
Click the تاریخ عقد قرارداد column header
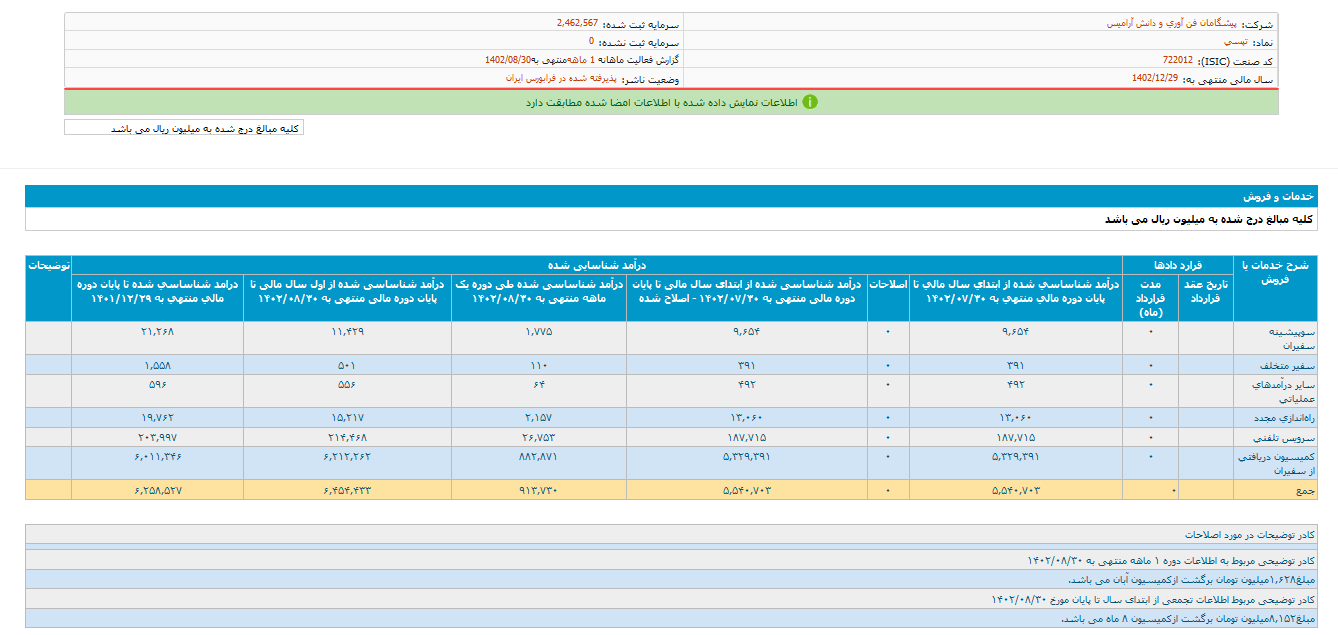point(1205,291)
